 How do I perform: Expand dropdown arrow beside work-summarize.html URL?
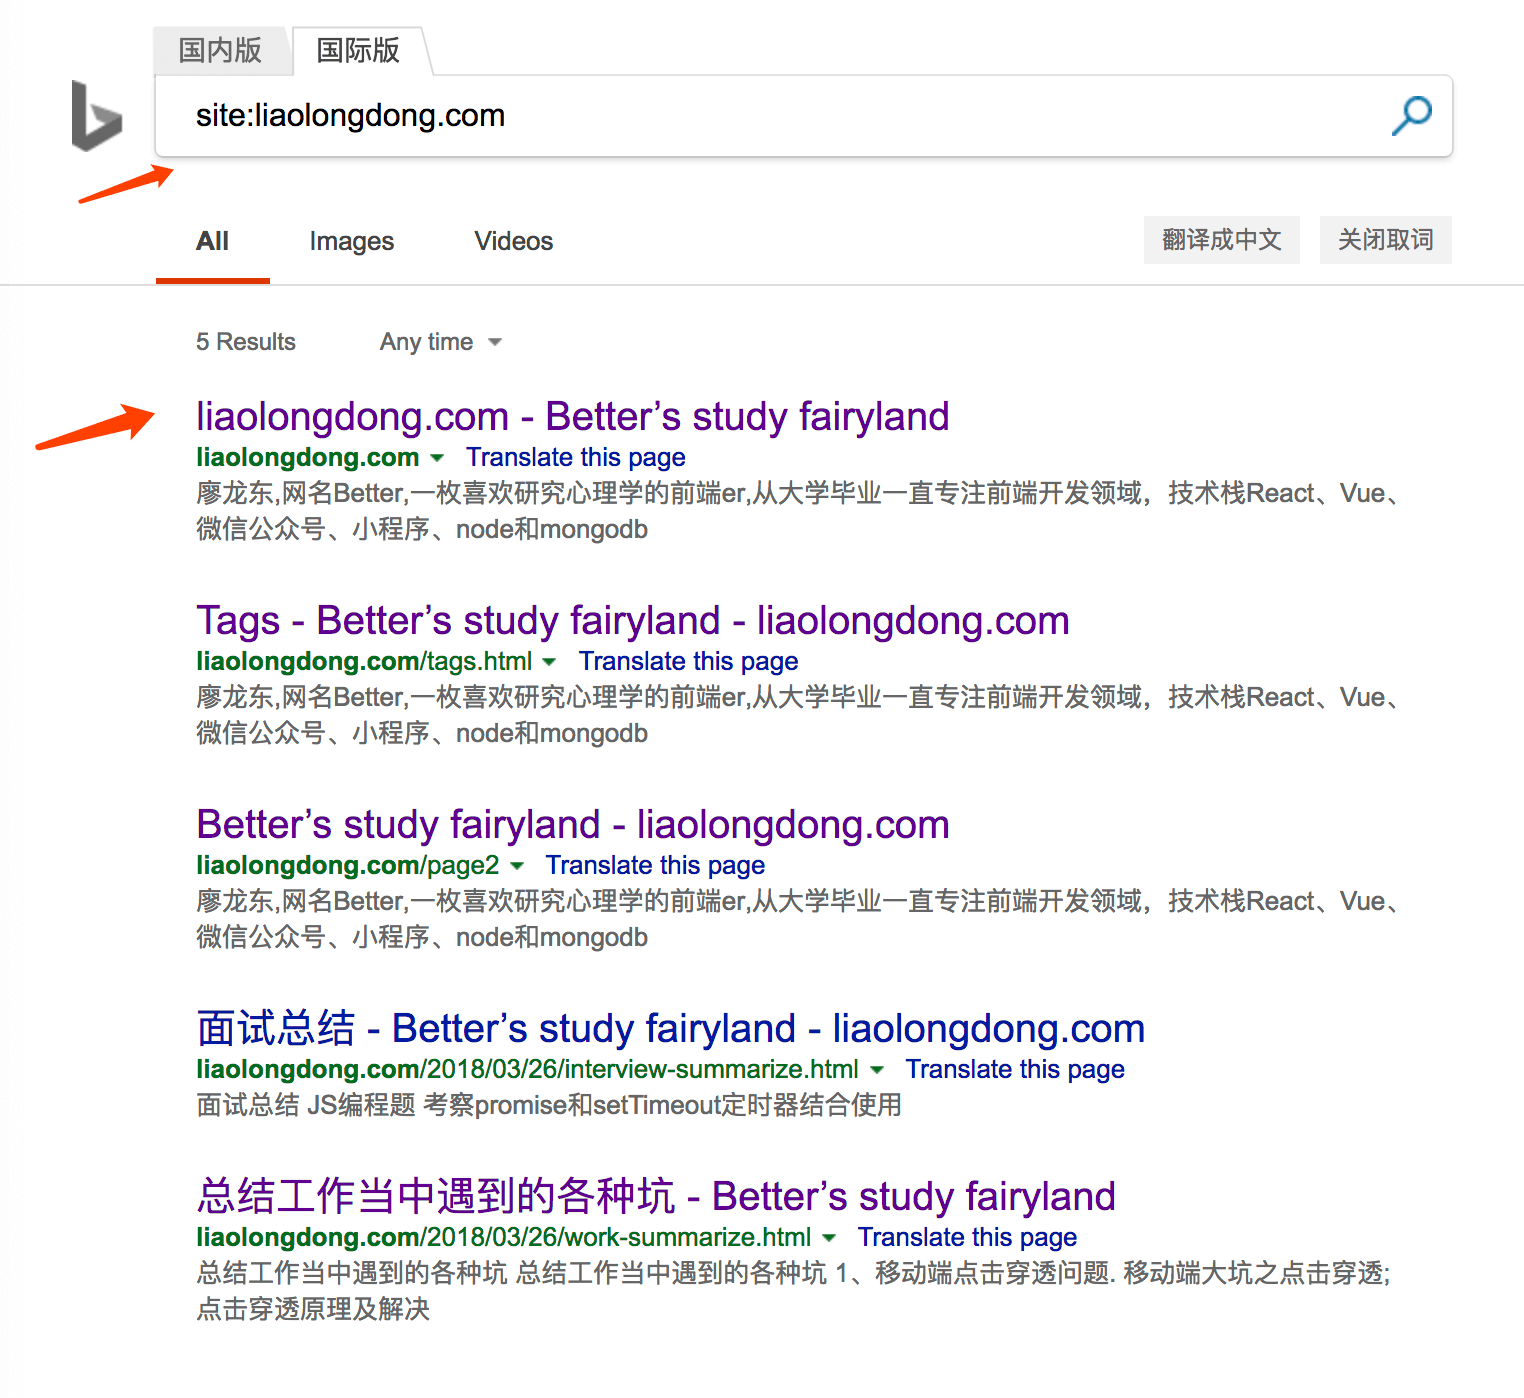coord(829,1238)
